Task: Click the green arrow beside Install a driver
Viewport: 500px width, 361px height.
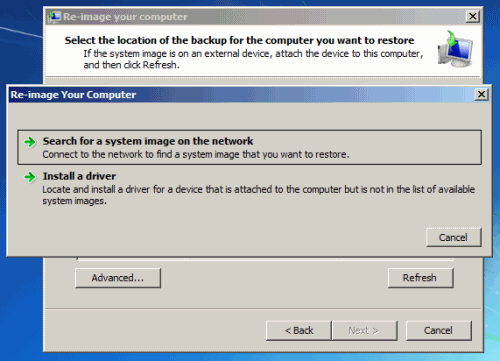Action: (x=30, y=177)
